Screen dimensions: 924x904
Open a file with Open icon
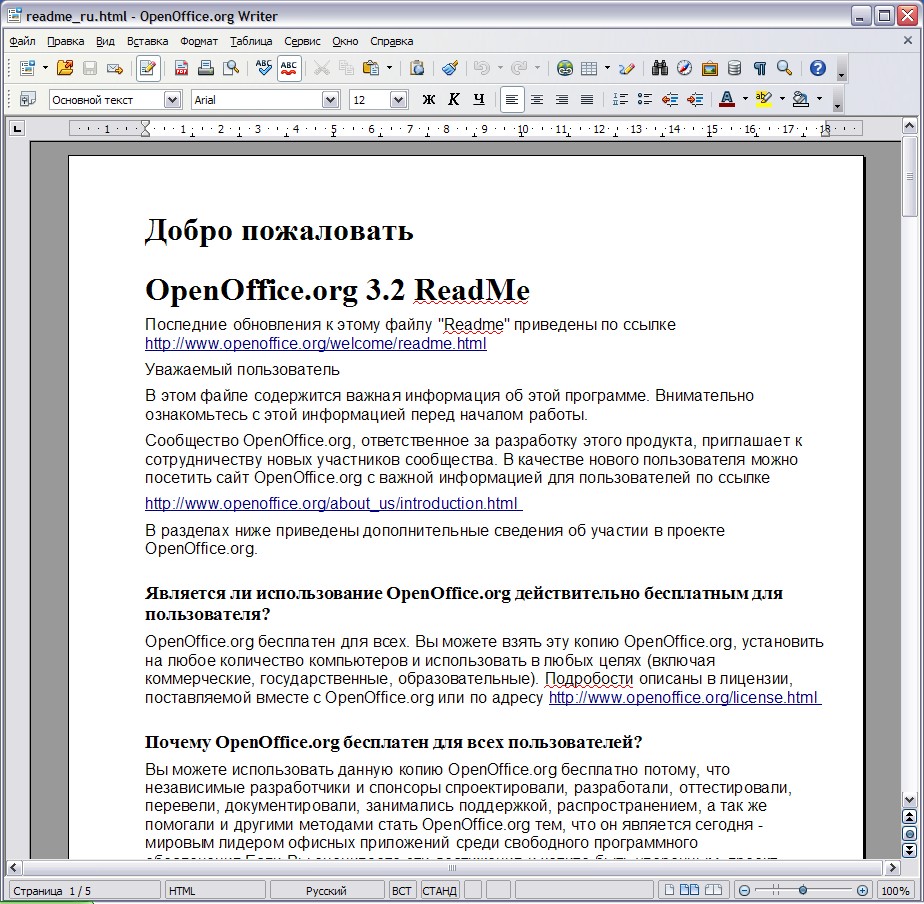65,68
